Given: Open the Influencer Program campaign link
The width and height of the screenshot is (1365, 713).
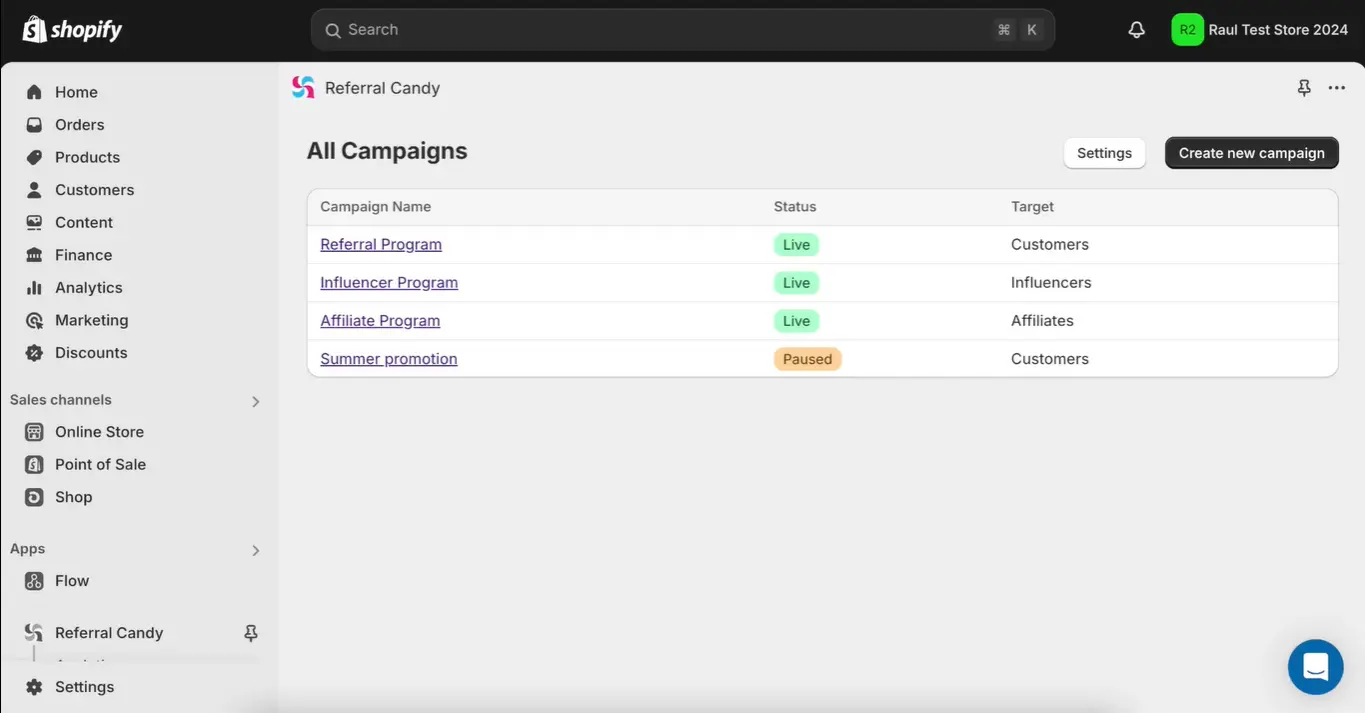Looking at the screenshot, I should [x=388, y=283].
